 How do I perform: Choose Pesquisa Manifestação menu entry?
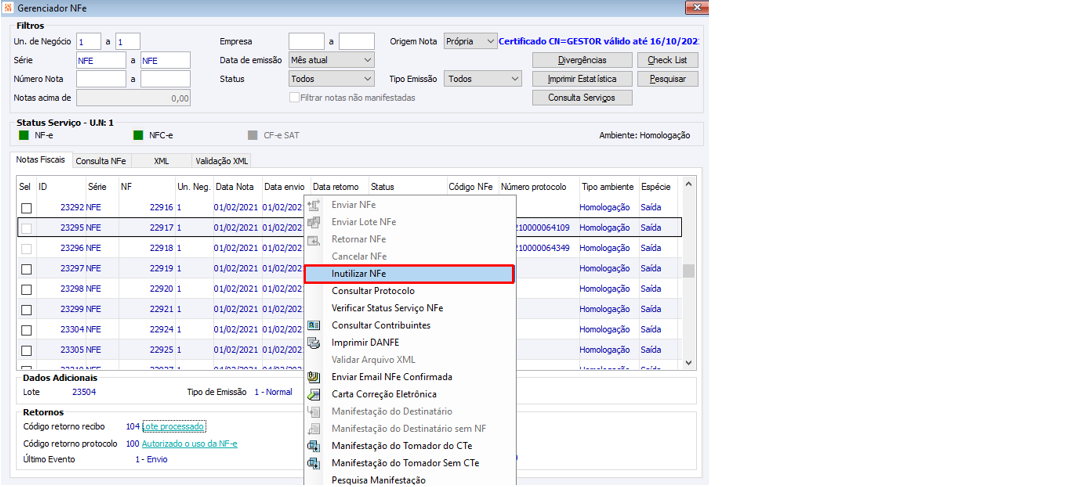pos(410,480)
